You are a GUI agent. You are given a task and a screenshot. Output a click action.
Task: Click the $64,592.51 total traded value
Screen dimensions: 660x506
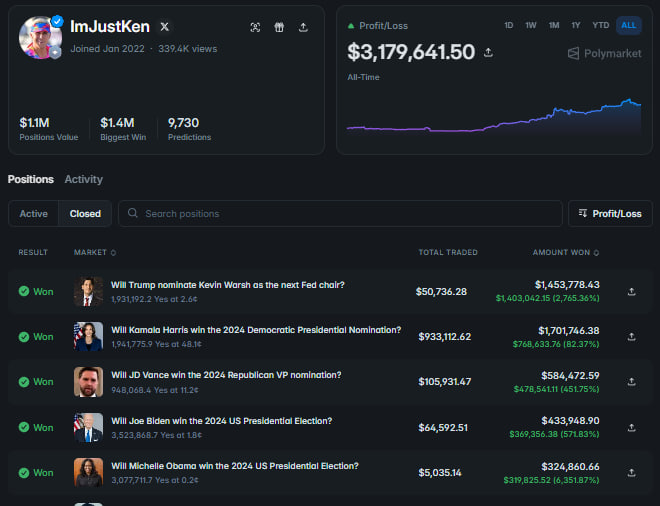click(x=443, y=427)
